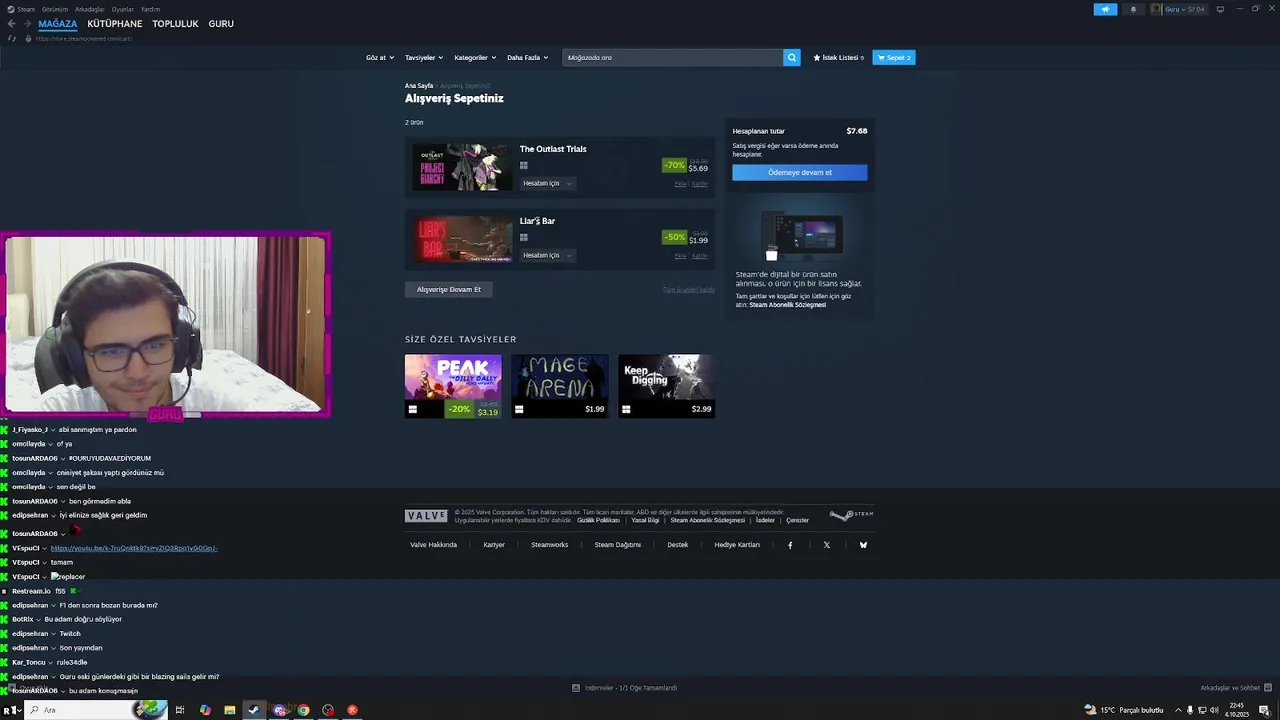Click the Valve logo in footer
Screen dimensions: 1280x720
coord(426,516)
